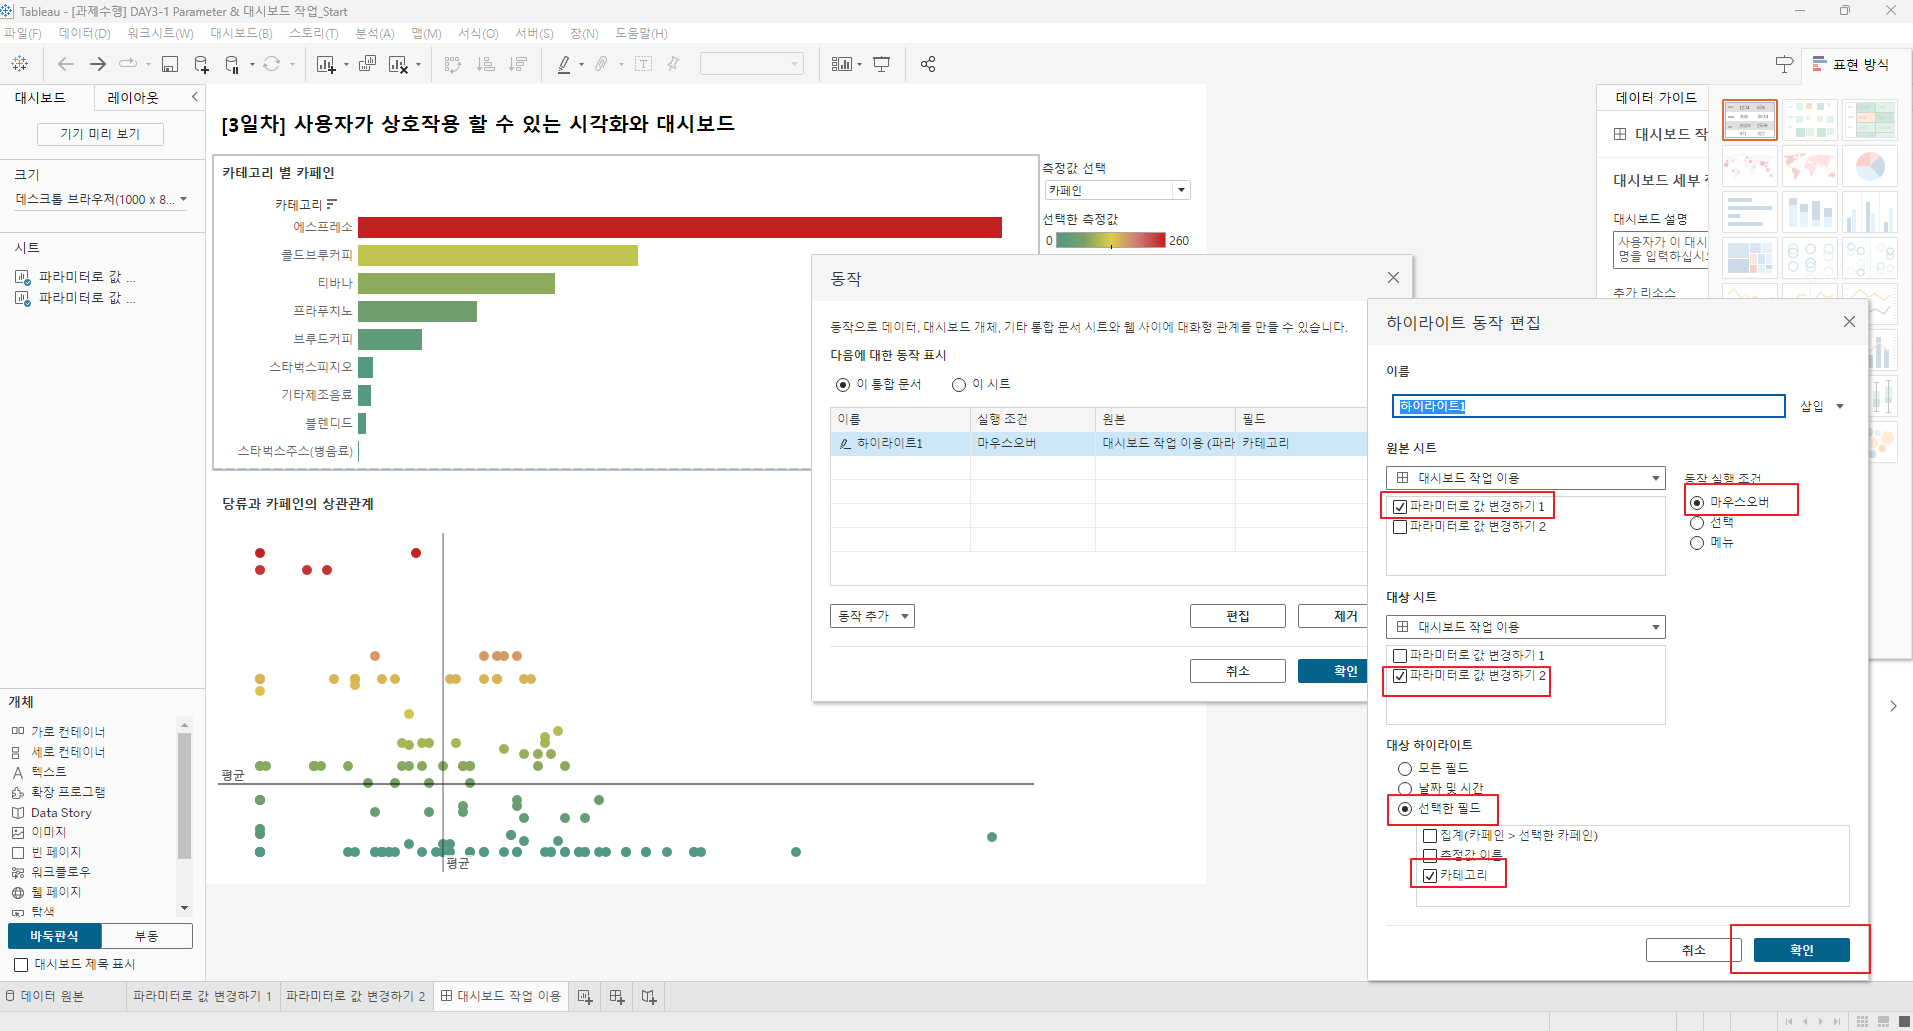Click the undo back arrow in toolbar
This screenshot has height=1031, width=1913.
(66, 64)
